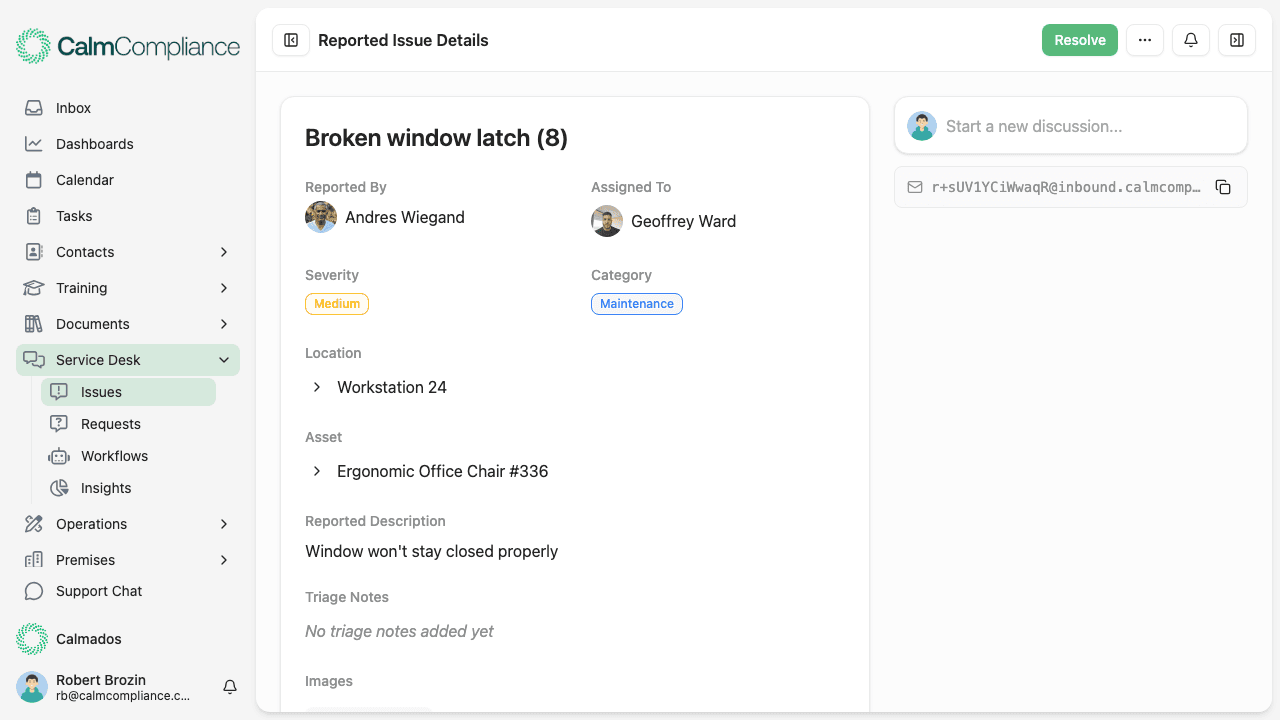The height and width of the screenshot is (720, 1280).
Task: Open the more options menu
Action: coord(1144,40)
